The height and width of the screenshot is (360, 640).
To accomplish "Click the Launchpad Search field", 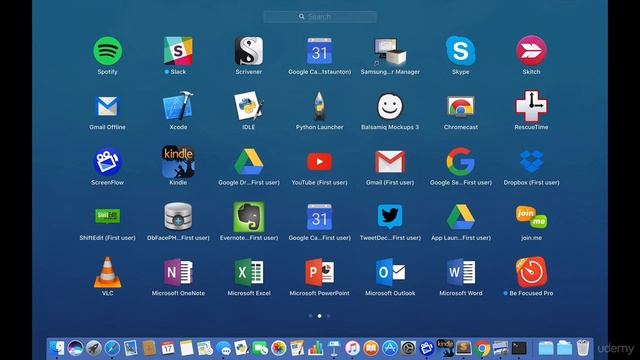I will [x=320, y=17].
